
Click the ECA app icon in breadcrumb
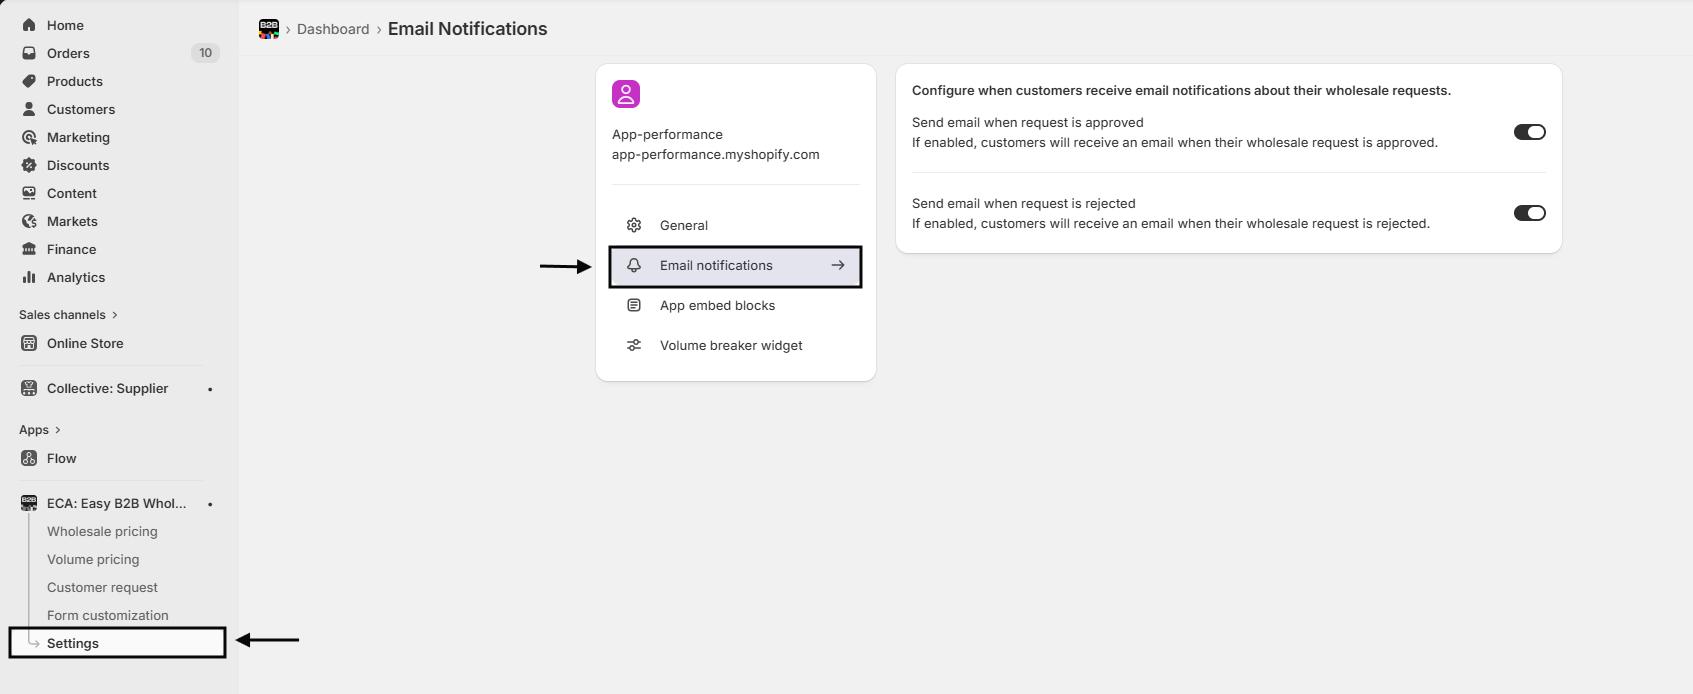point(268,29)
